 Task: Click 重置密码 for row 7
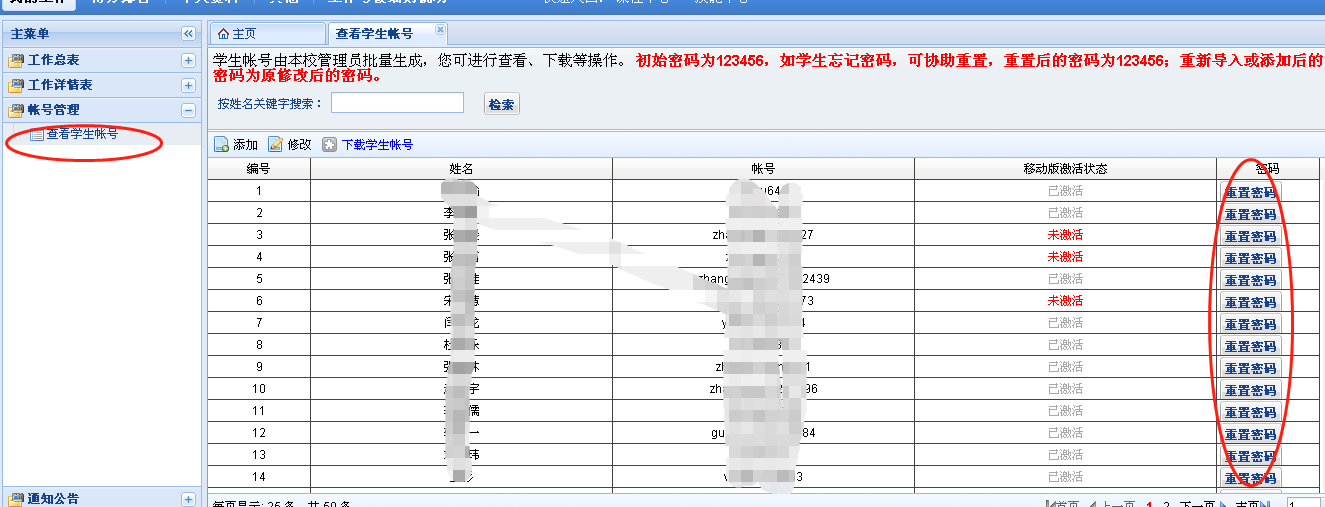tap(1250, 324)
